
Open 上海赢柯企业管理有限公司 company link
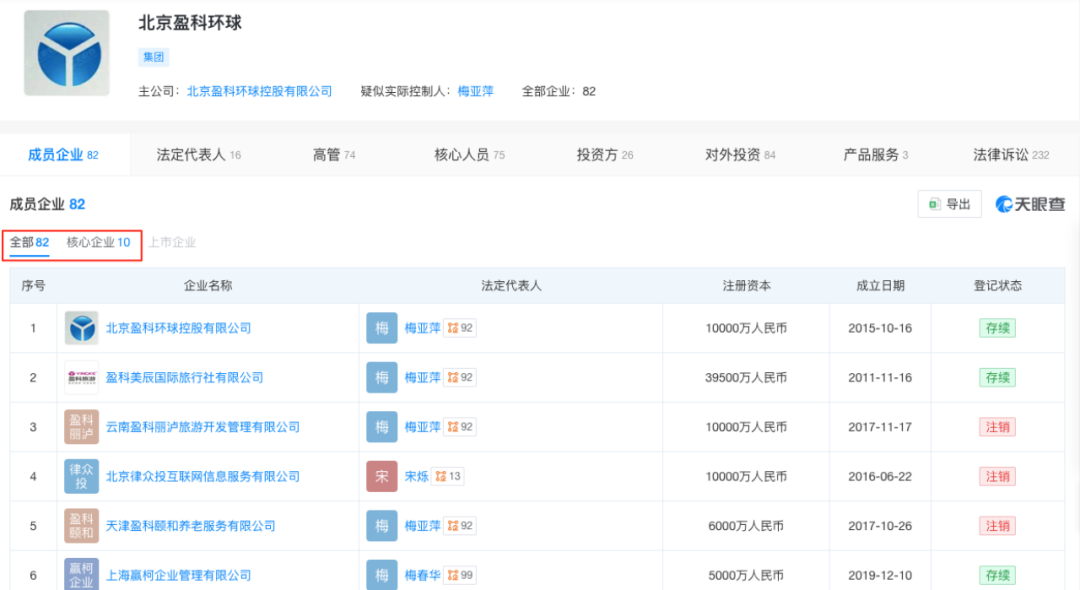(178, 575)
